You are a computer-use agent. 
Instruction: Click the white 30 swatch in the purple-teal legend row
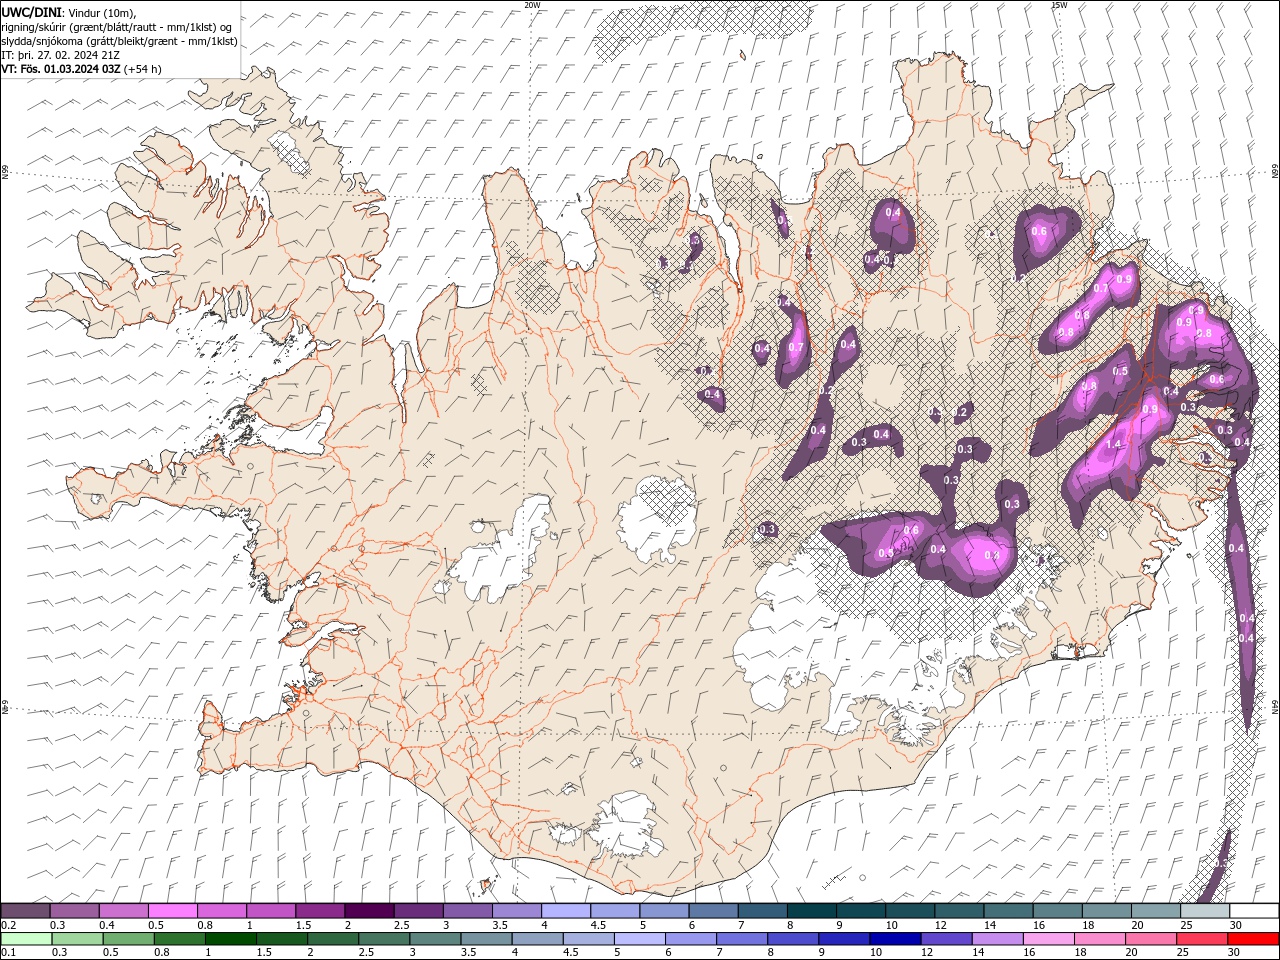[1253, 911]
